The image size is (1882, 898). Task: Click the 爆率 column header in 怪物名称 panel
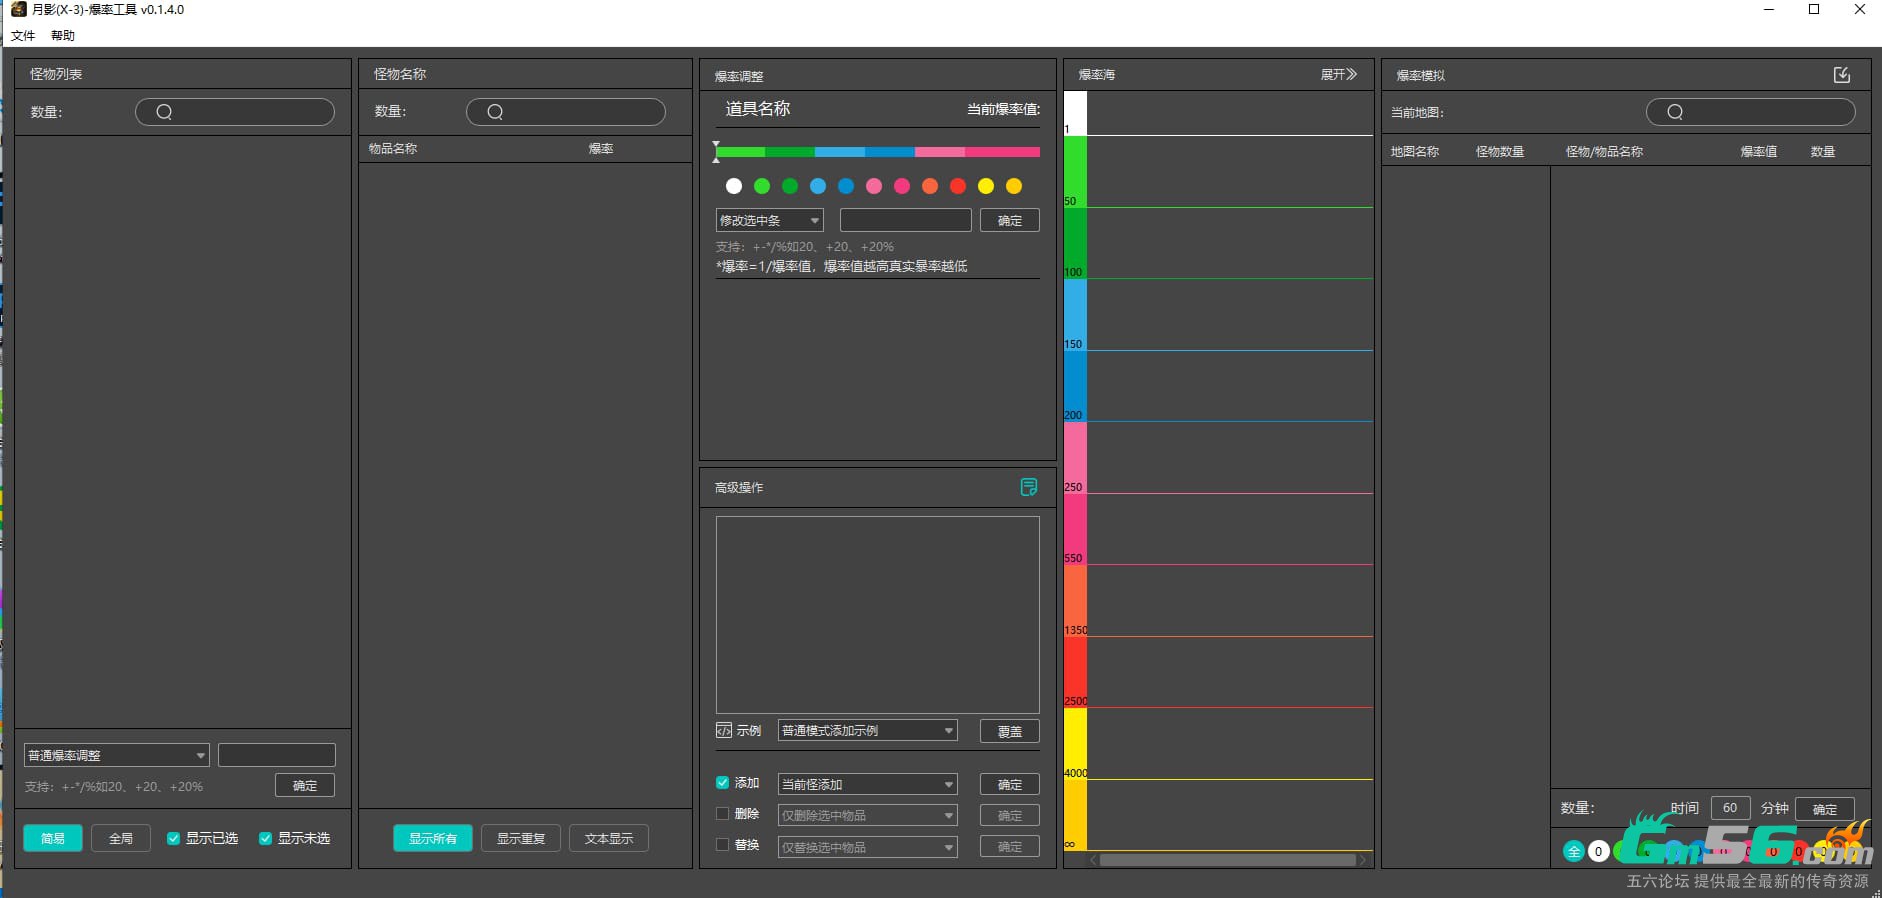601,149
